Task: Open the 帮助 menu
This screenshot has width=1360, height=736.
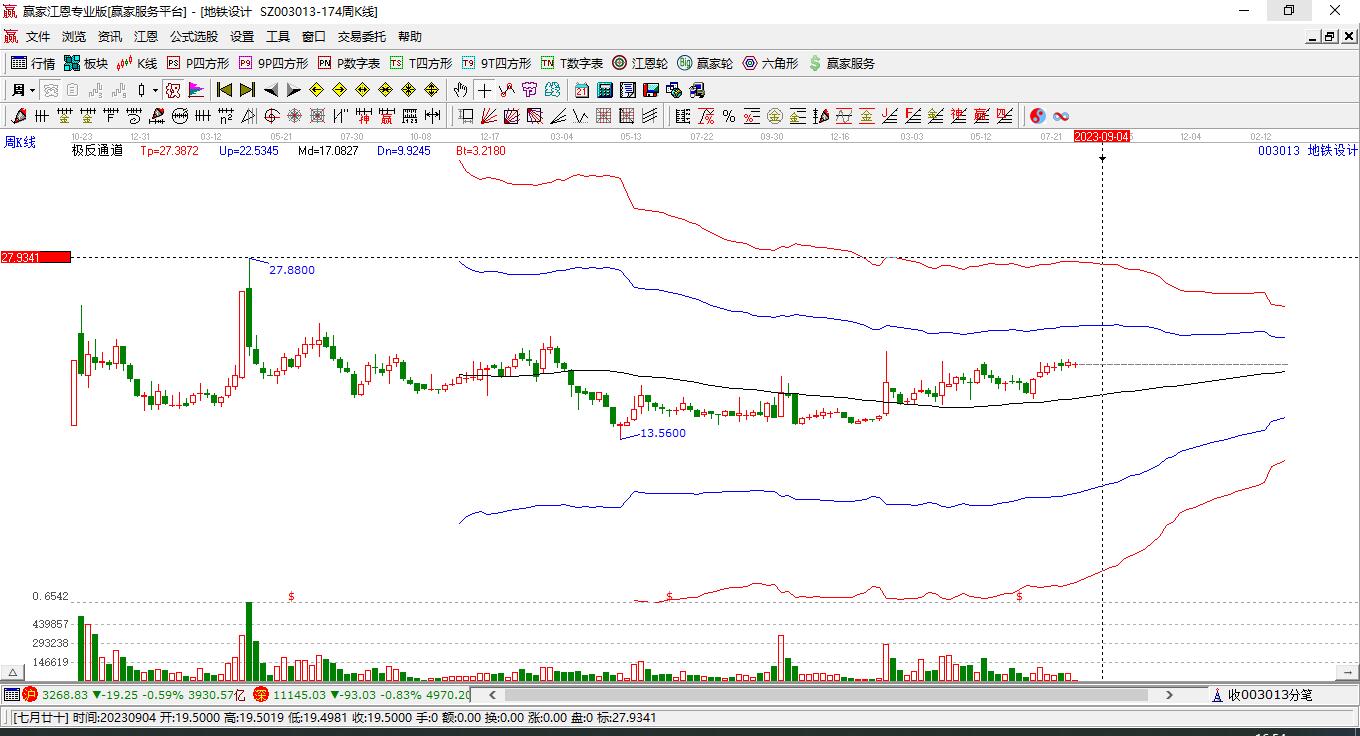Action: (410, 37)
